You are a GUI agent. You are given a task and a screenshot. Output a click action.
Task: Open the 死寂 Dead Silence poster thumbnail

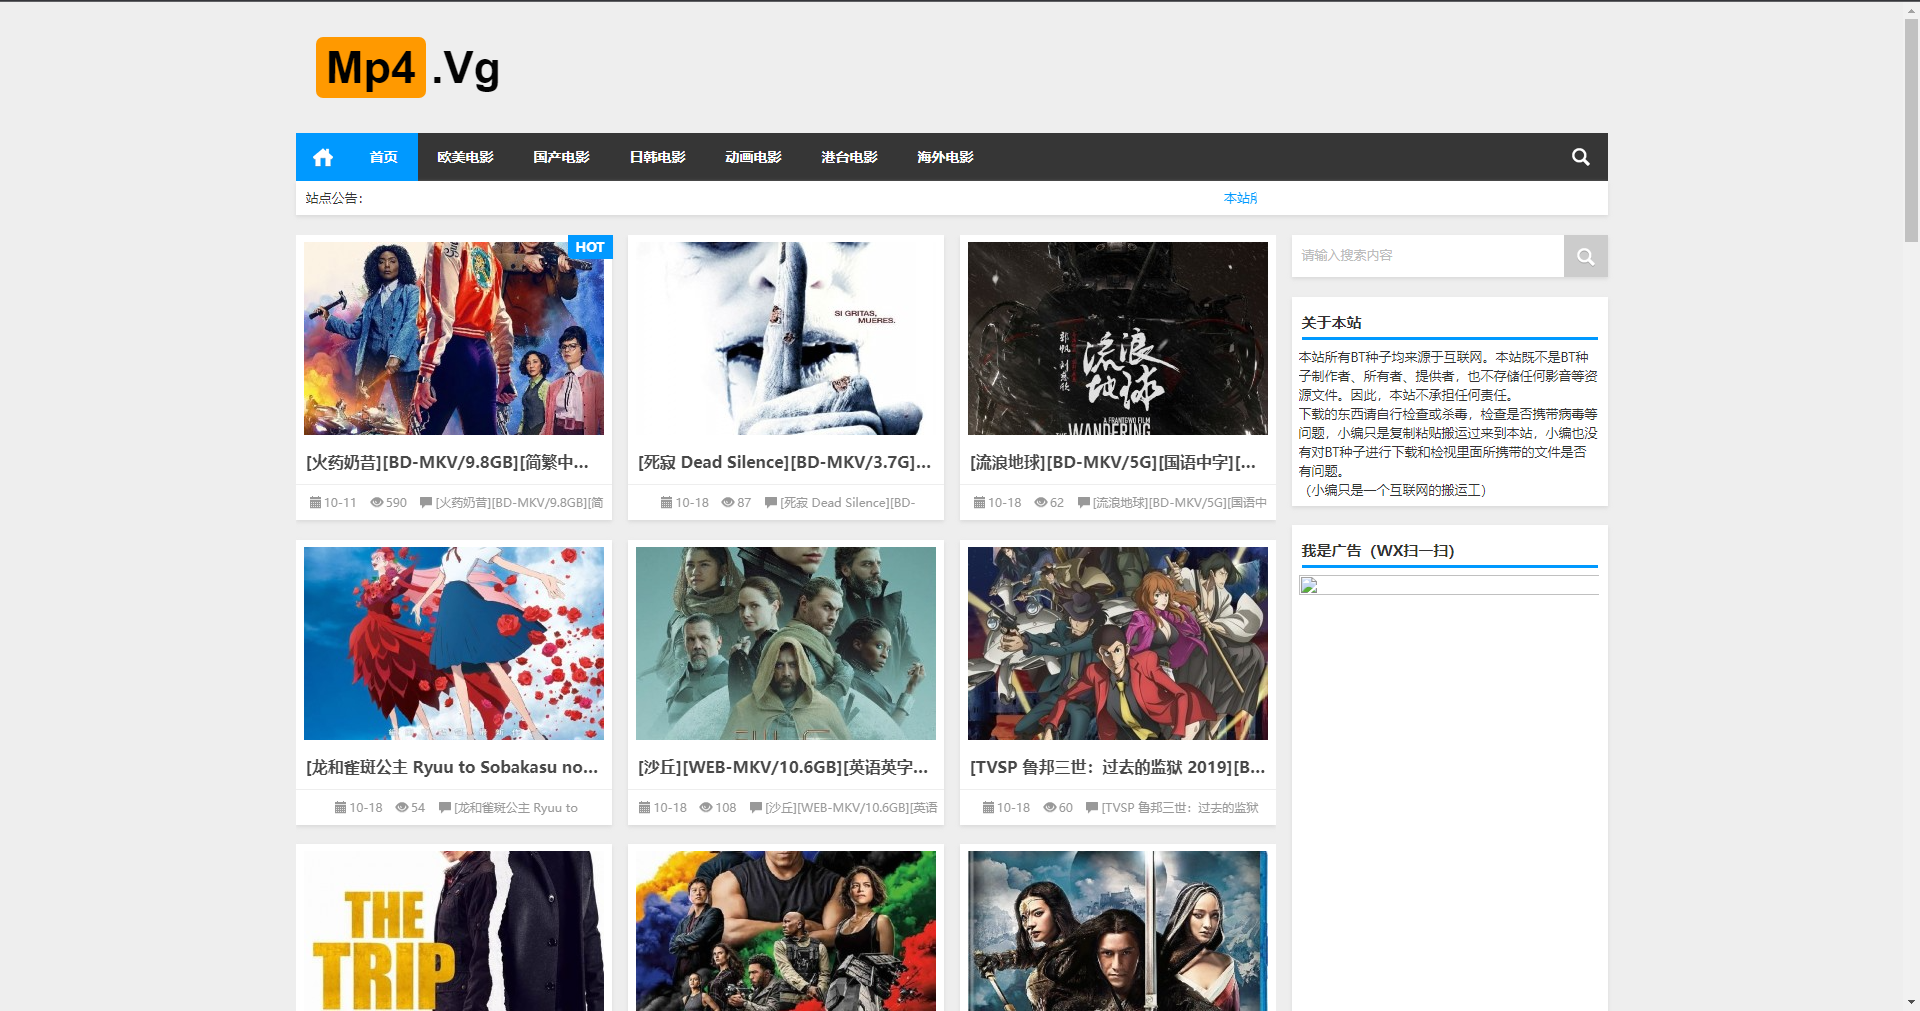coord(786,338)
